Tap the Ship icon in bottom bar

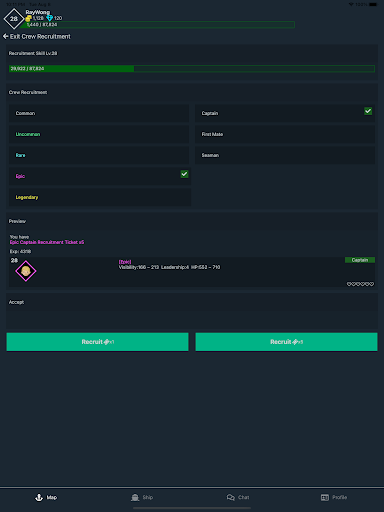click(135, 497)
